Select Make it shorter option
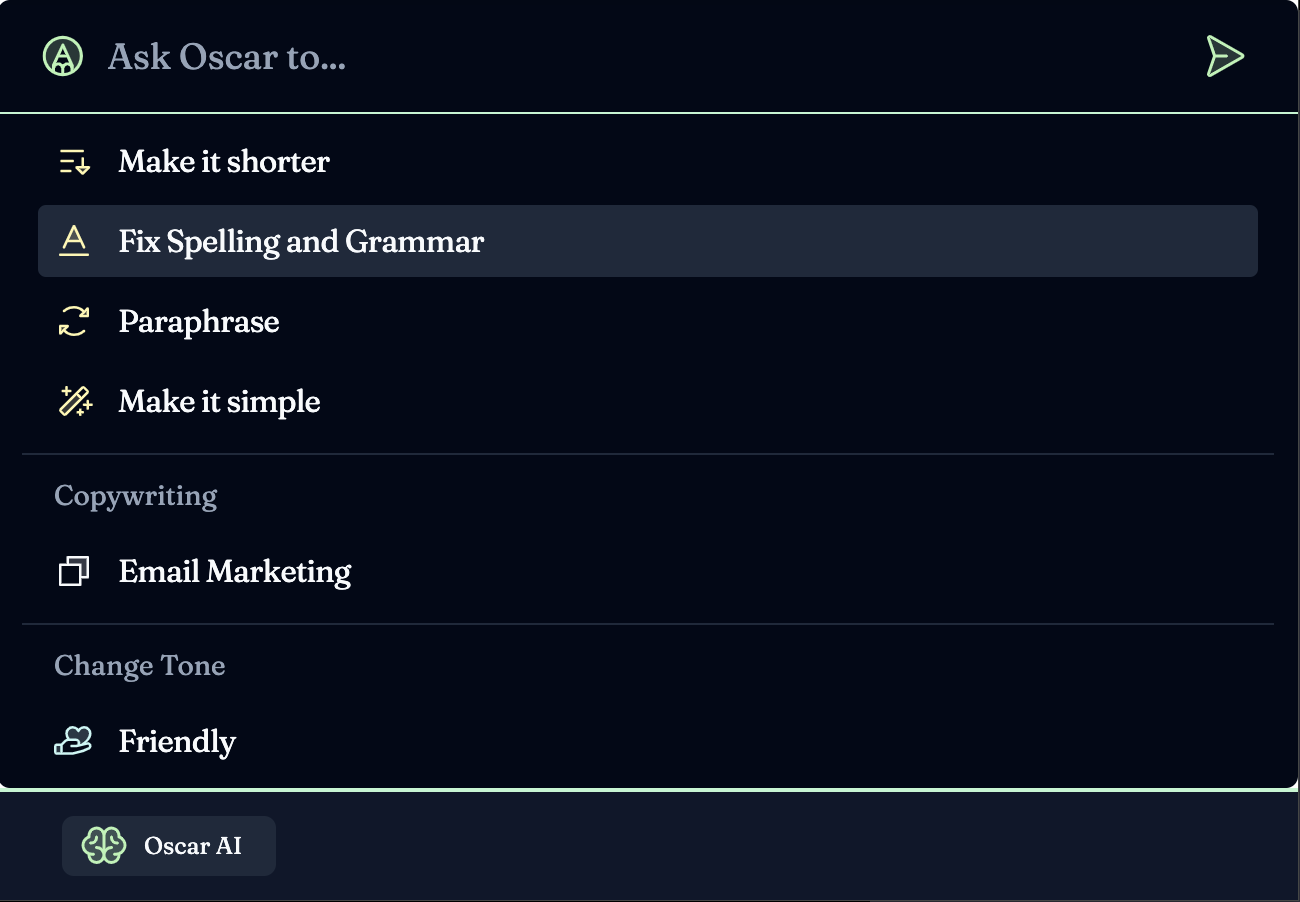Viewport: 1300px width, 902px height. [648, 161]
